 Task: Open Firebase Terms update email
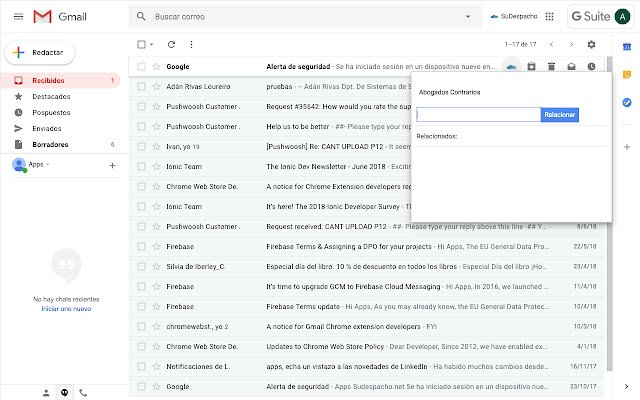pyautogui.click(x=366, y=306)
